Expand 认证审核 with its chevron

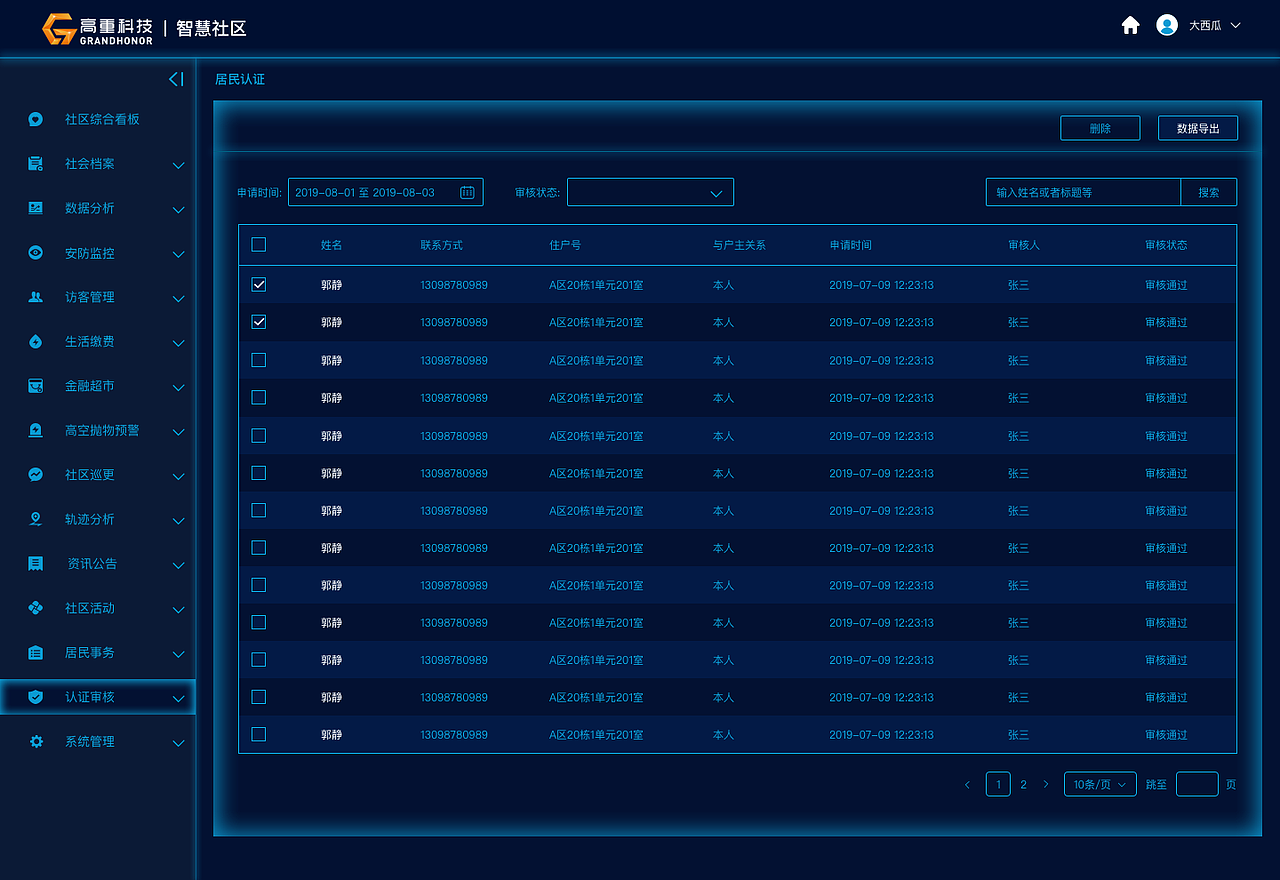click(178, 699)
